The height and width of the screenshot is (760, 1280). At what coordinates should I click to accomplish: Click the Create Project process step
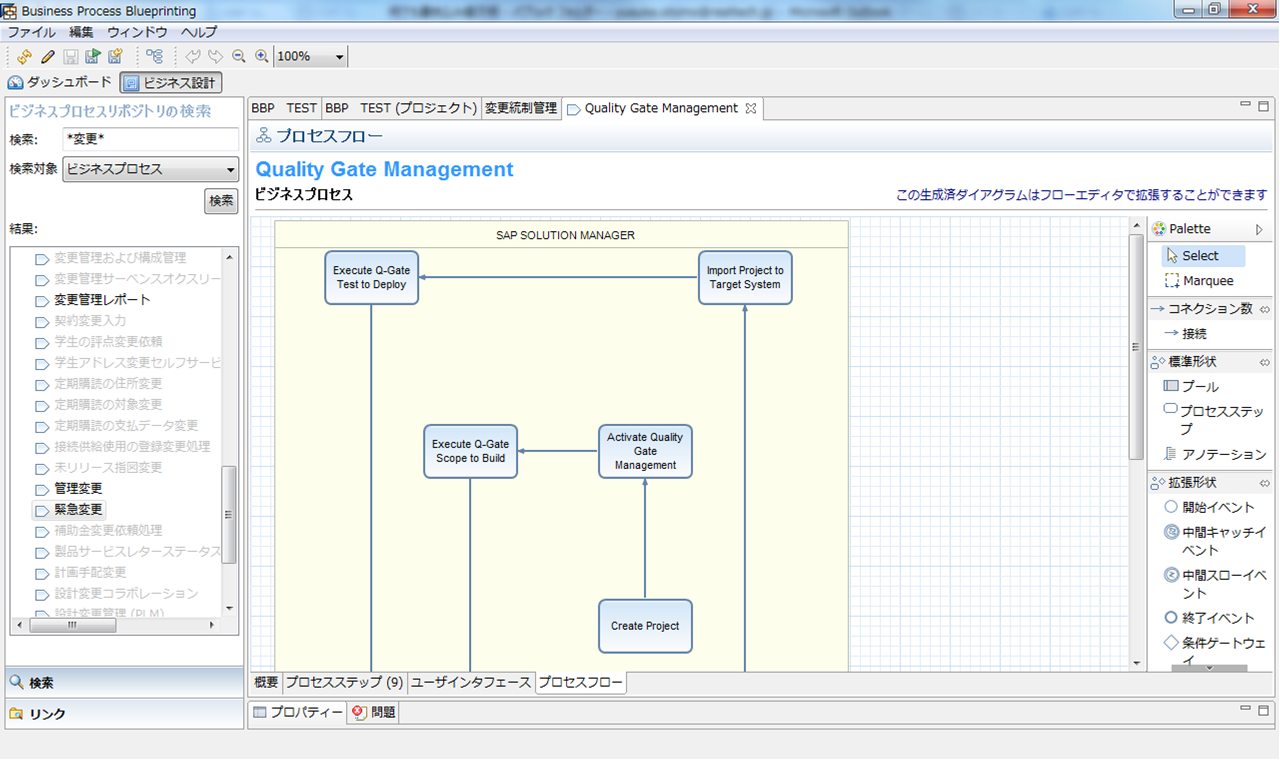[x=645, y=626]
